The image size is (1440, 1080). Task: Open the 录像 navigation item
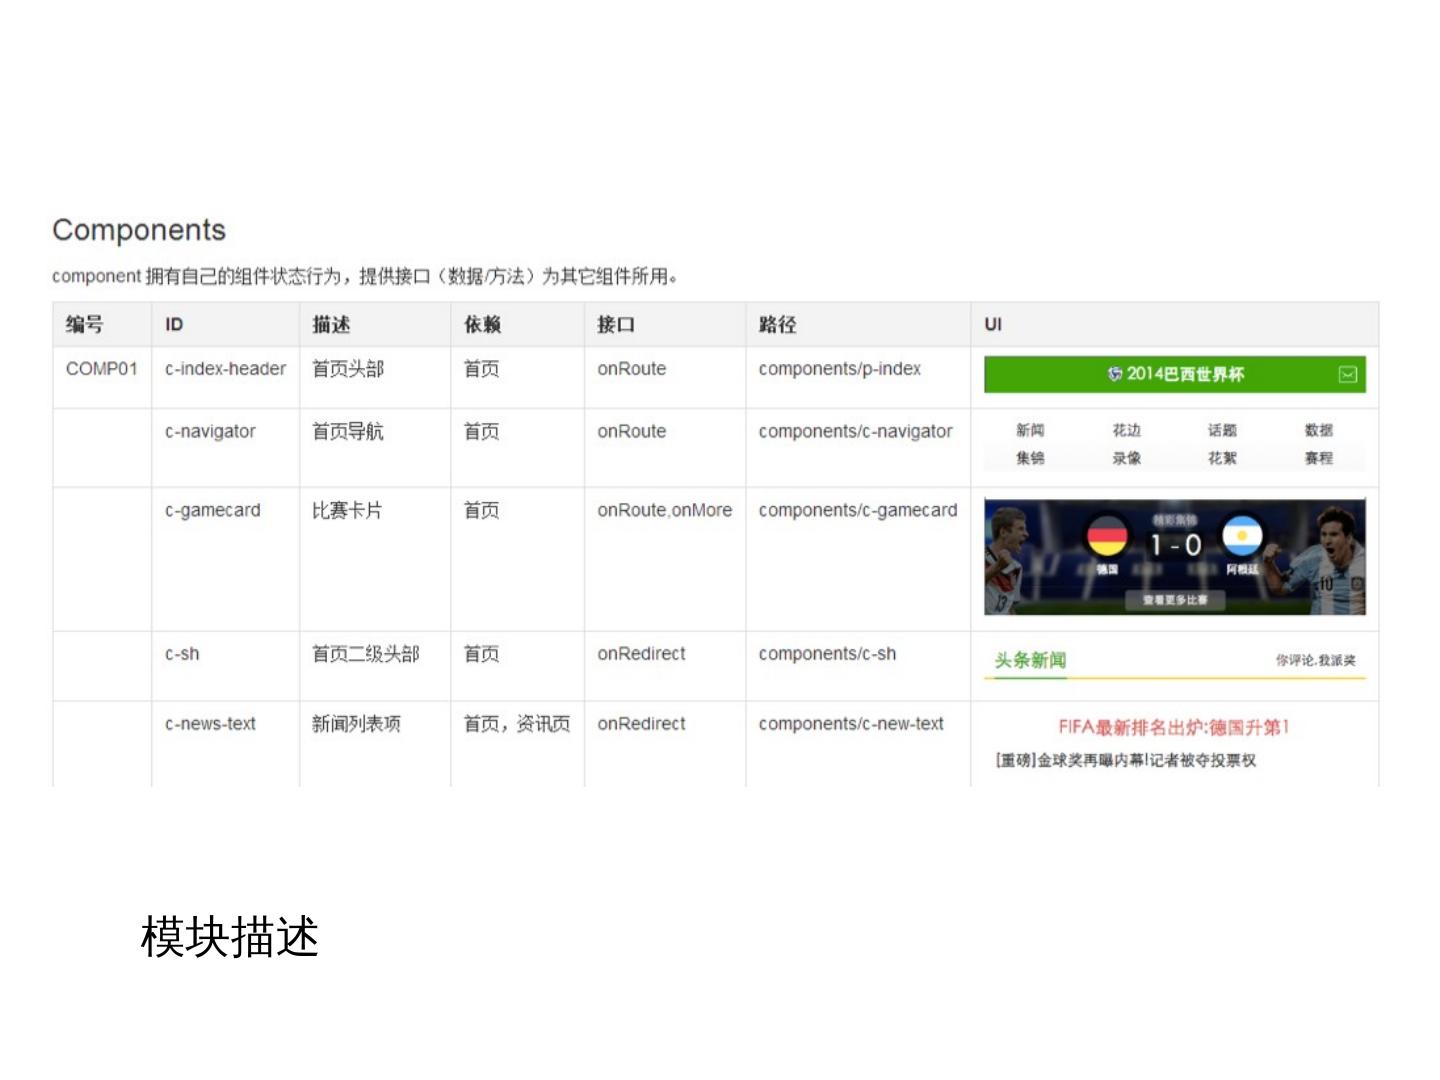tap(1127, 458)
